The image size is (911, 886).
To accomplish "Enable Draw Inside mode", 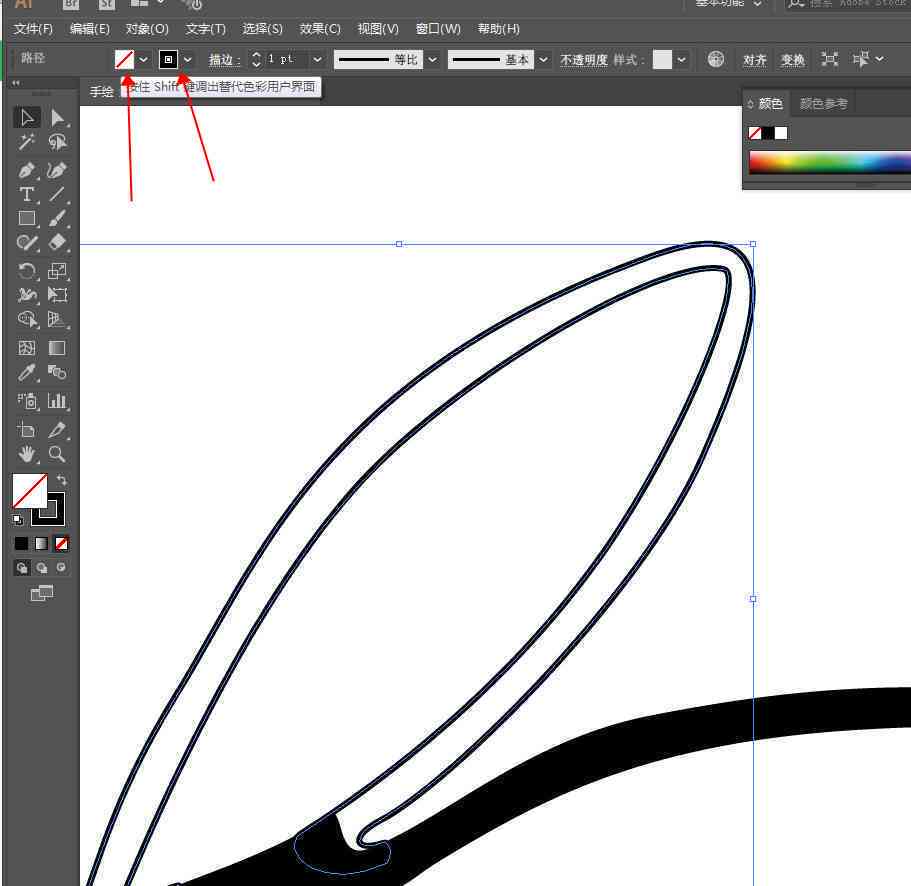I will 61,568.
